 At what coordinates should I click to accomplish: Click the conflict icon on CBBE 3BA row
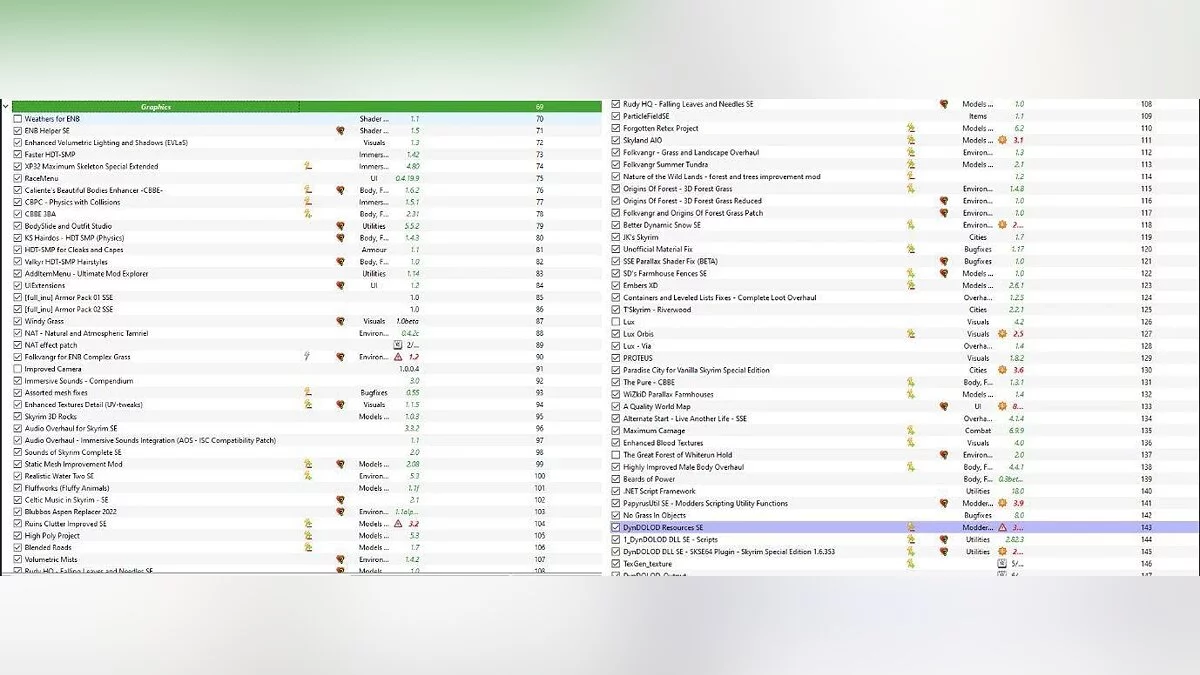point(309,214)
